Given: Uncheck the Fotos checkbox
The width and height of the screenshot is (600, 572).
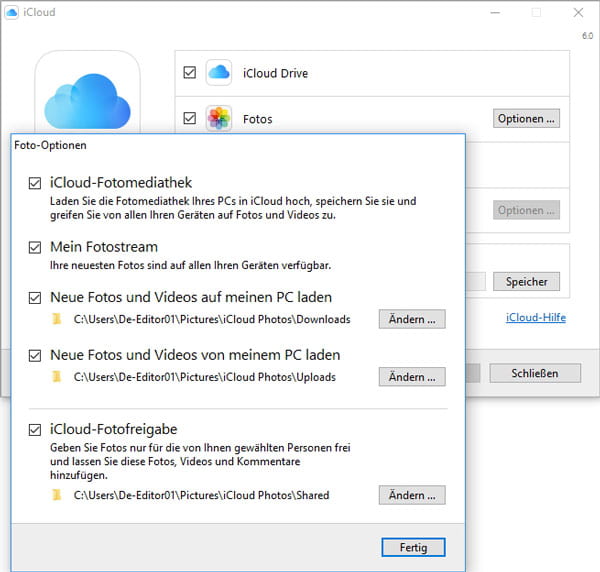Looking at the screenshot, I should click(x=190, y=118).
